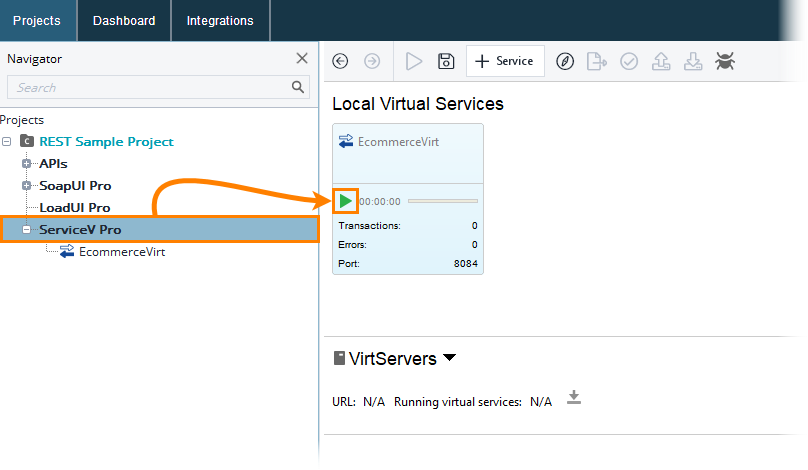
Task: Click the search magnifier icon
Action: coord(298,87)
